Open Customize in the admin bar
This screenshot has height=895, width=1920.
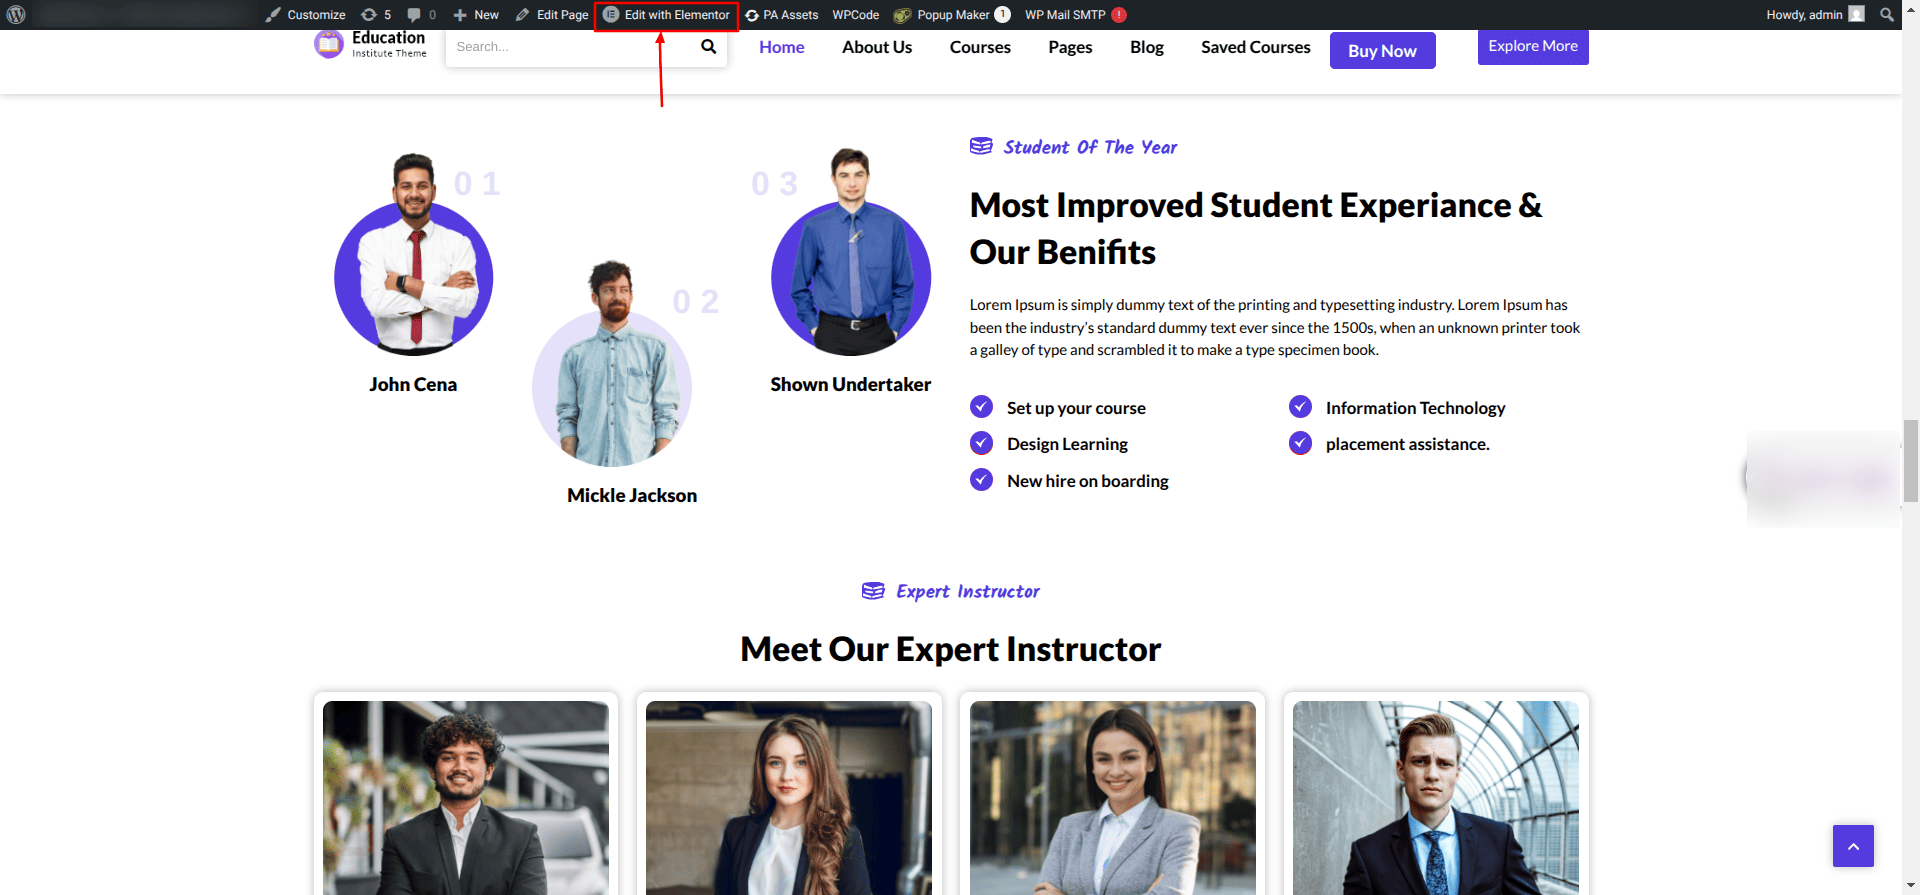(x=305, y=15)
